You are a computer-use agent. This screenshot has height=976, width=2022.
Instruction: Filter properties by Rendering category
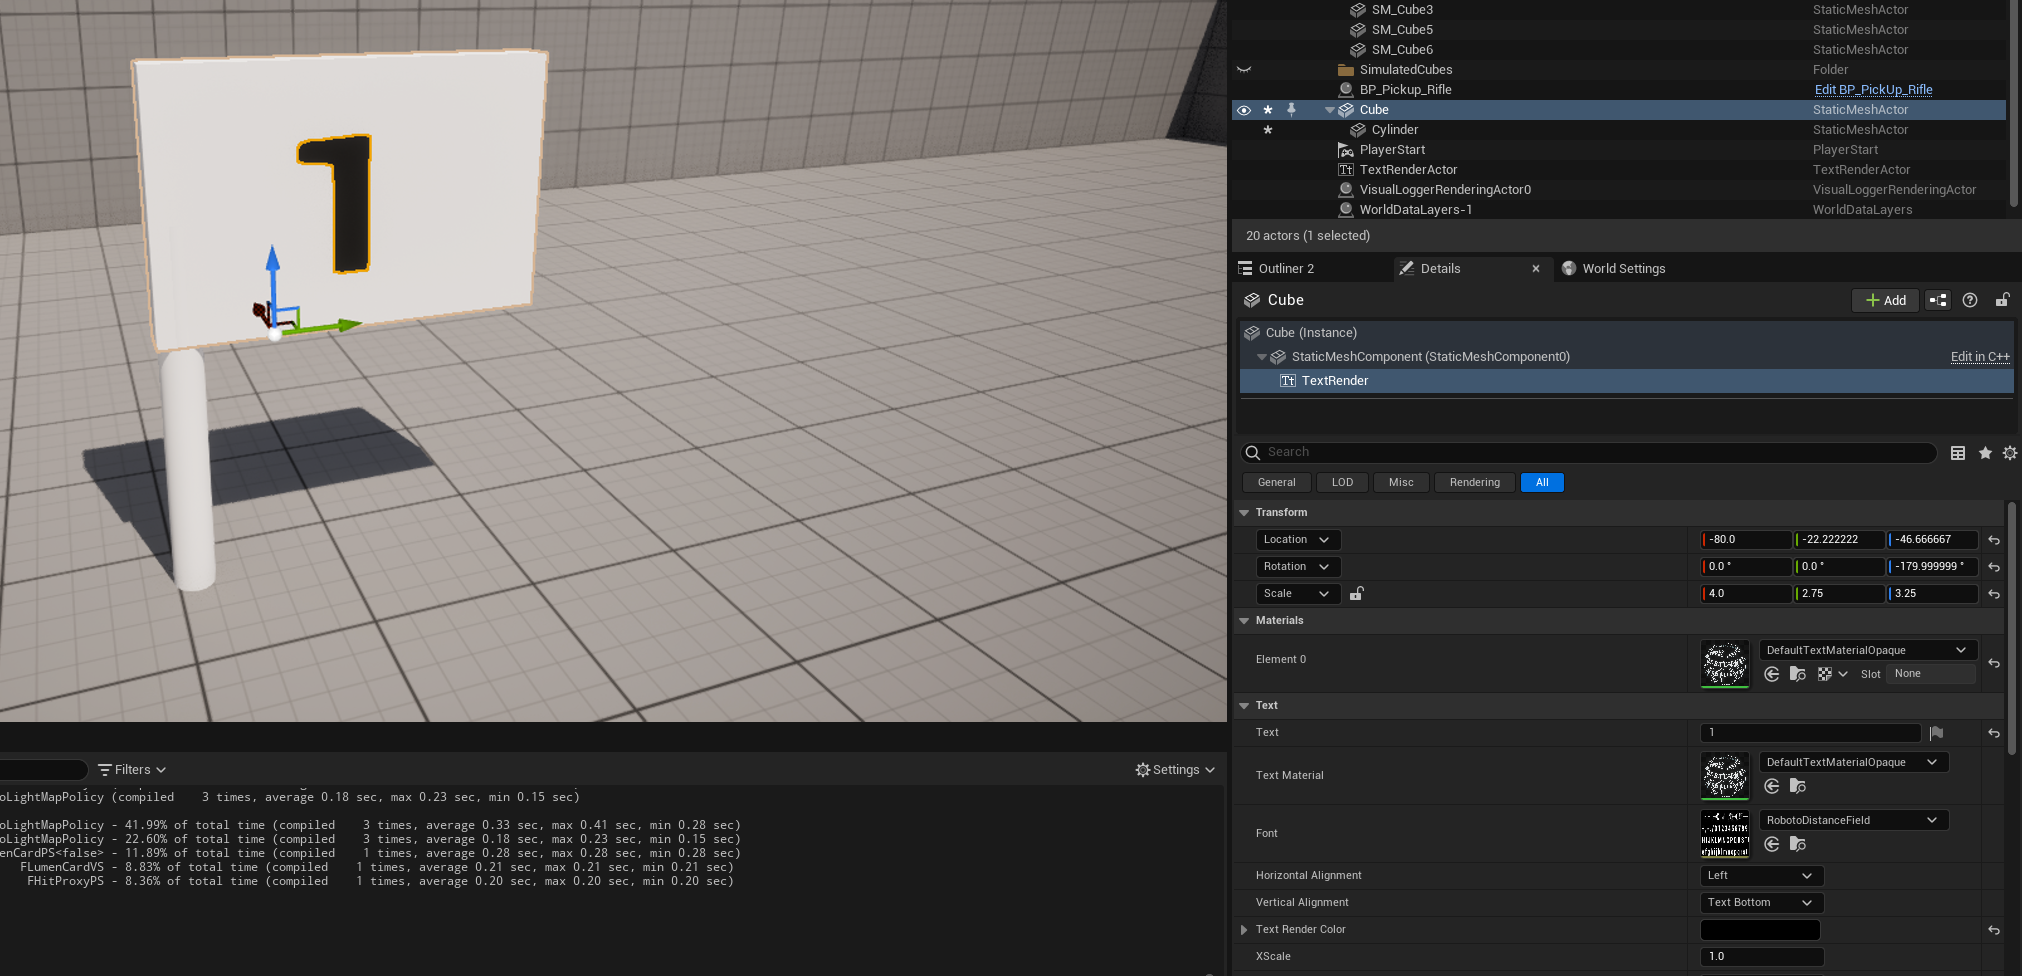pyautogui.click(x=1475, y=483)
